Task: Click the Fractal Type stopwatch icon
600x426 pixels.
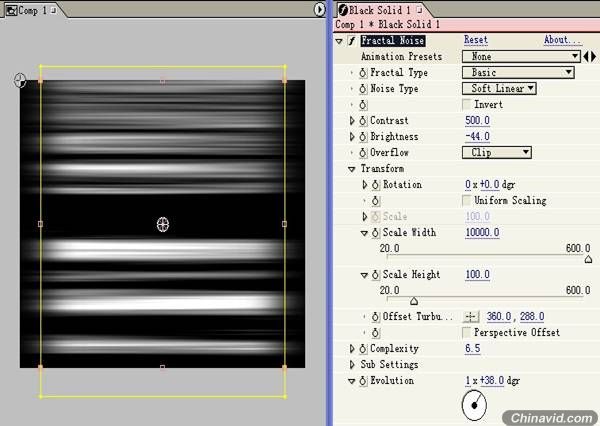Action: click(363, 73)
